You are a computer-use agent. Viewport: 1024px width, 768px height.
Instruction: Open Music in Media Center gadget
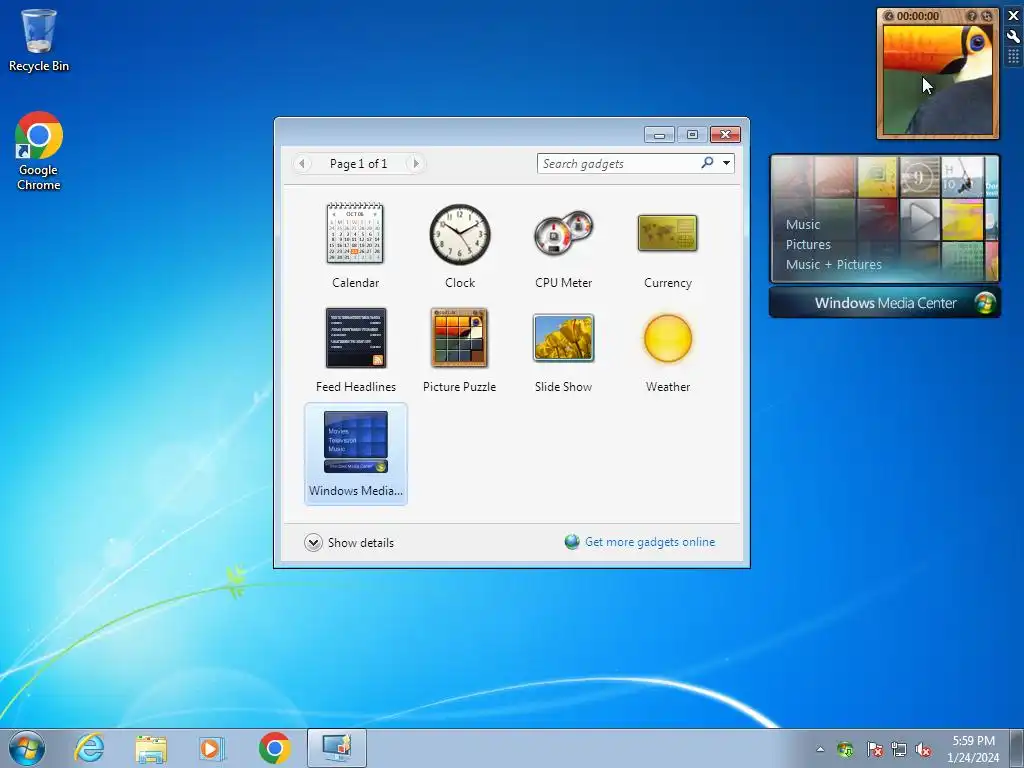coord(803,225)
